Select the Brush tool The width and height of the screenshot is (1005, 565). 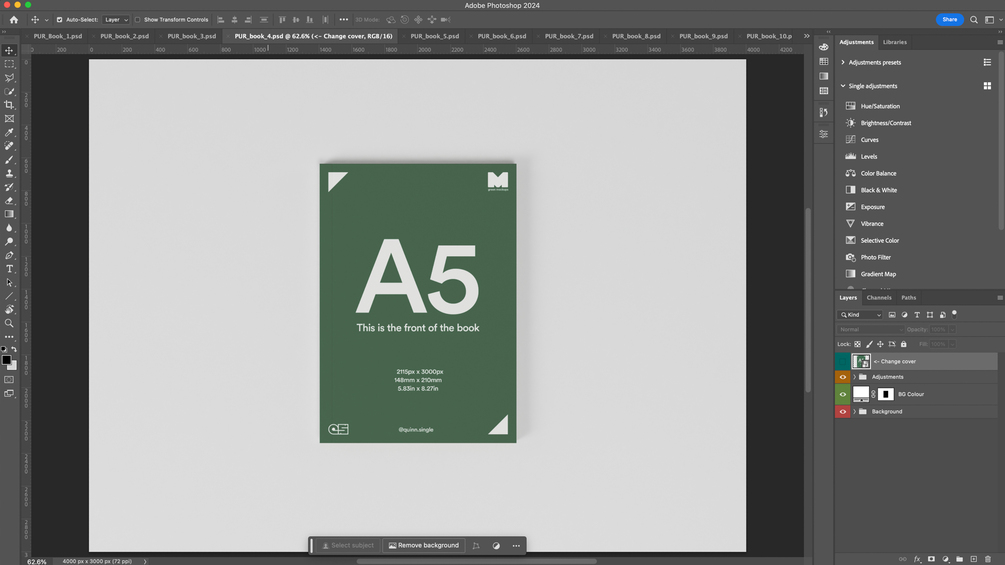pos(9,160)
